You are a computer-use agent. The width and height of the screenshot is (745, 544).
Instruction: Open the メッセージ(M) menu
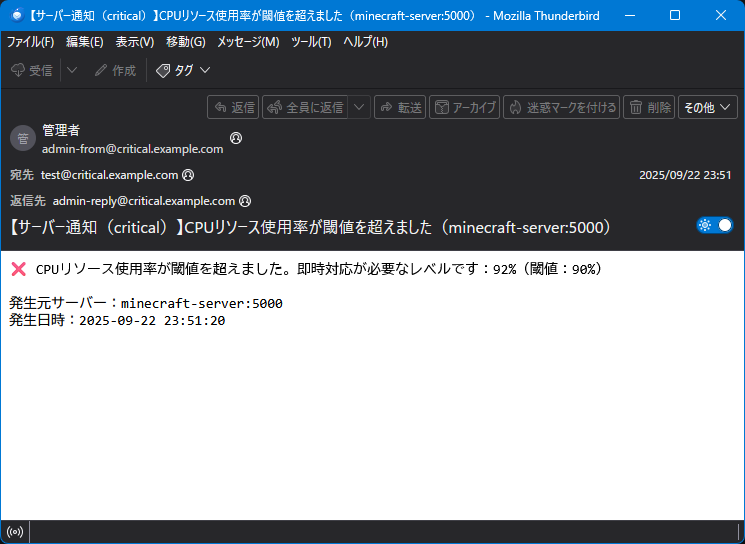[248, 42]
